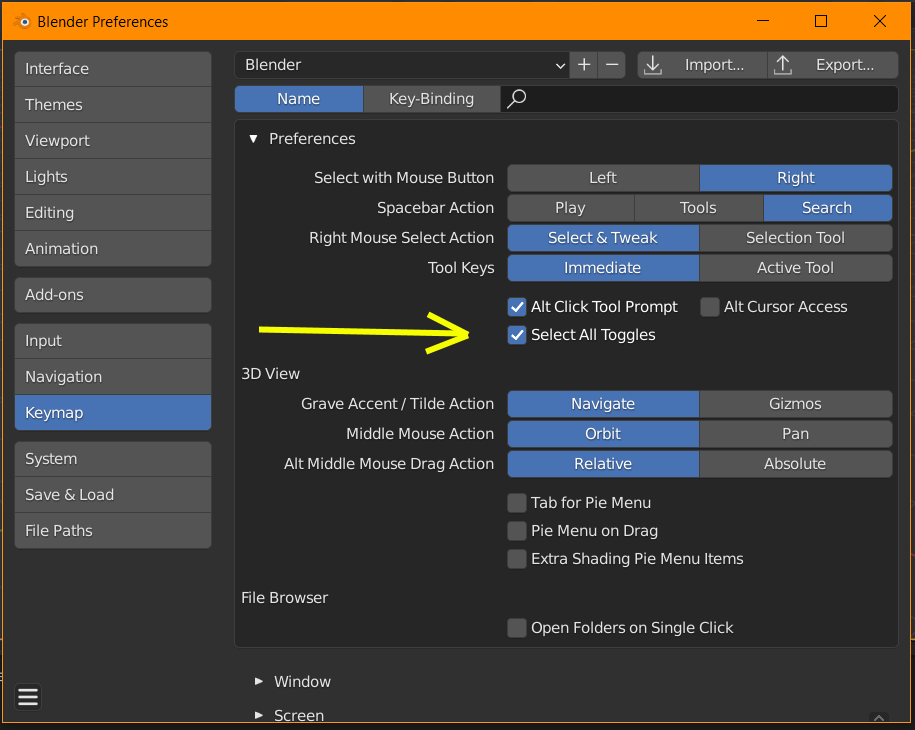Collapse the Preferences section triangle
Viewport: 915px width, 730px height.
pos(253,139)
